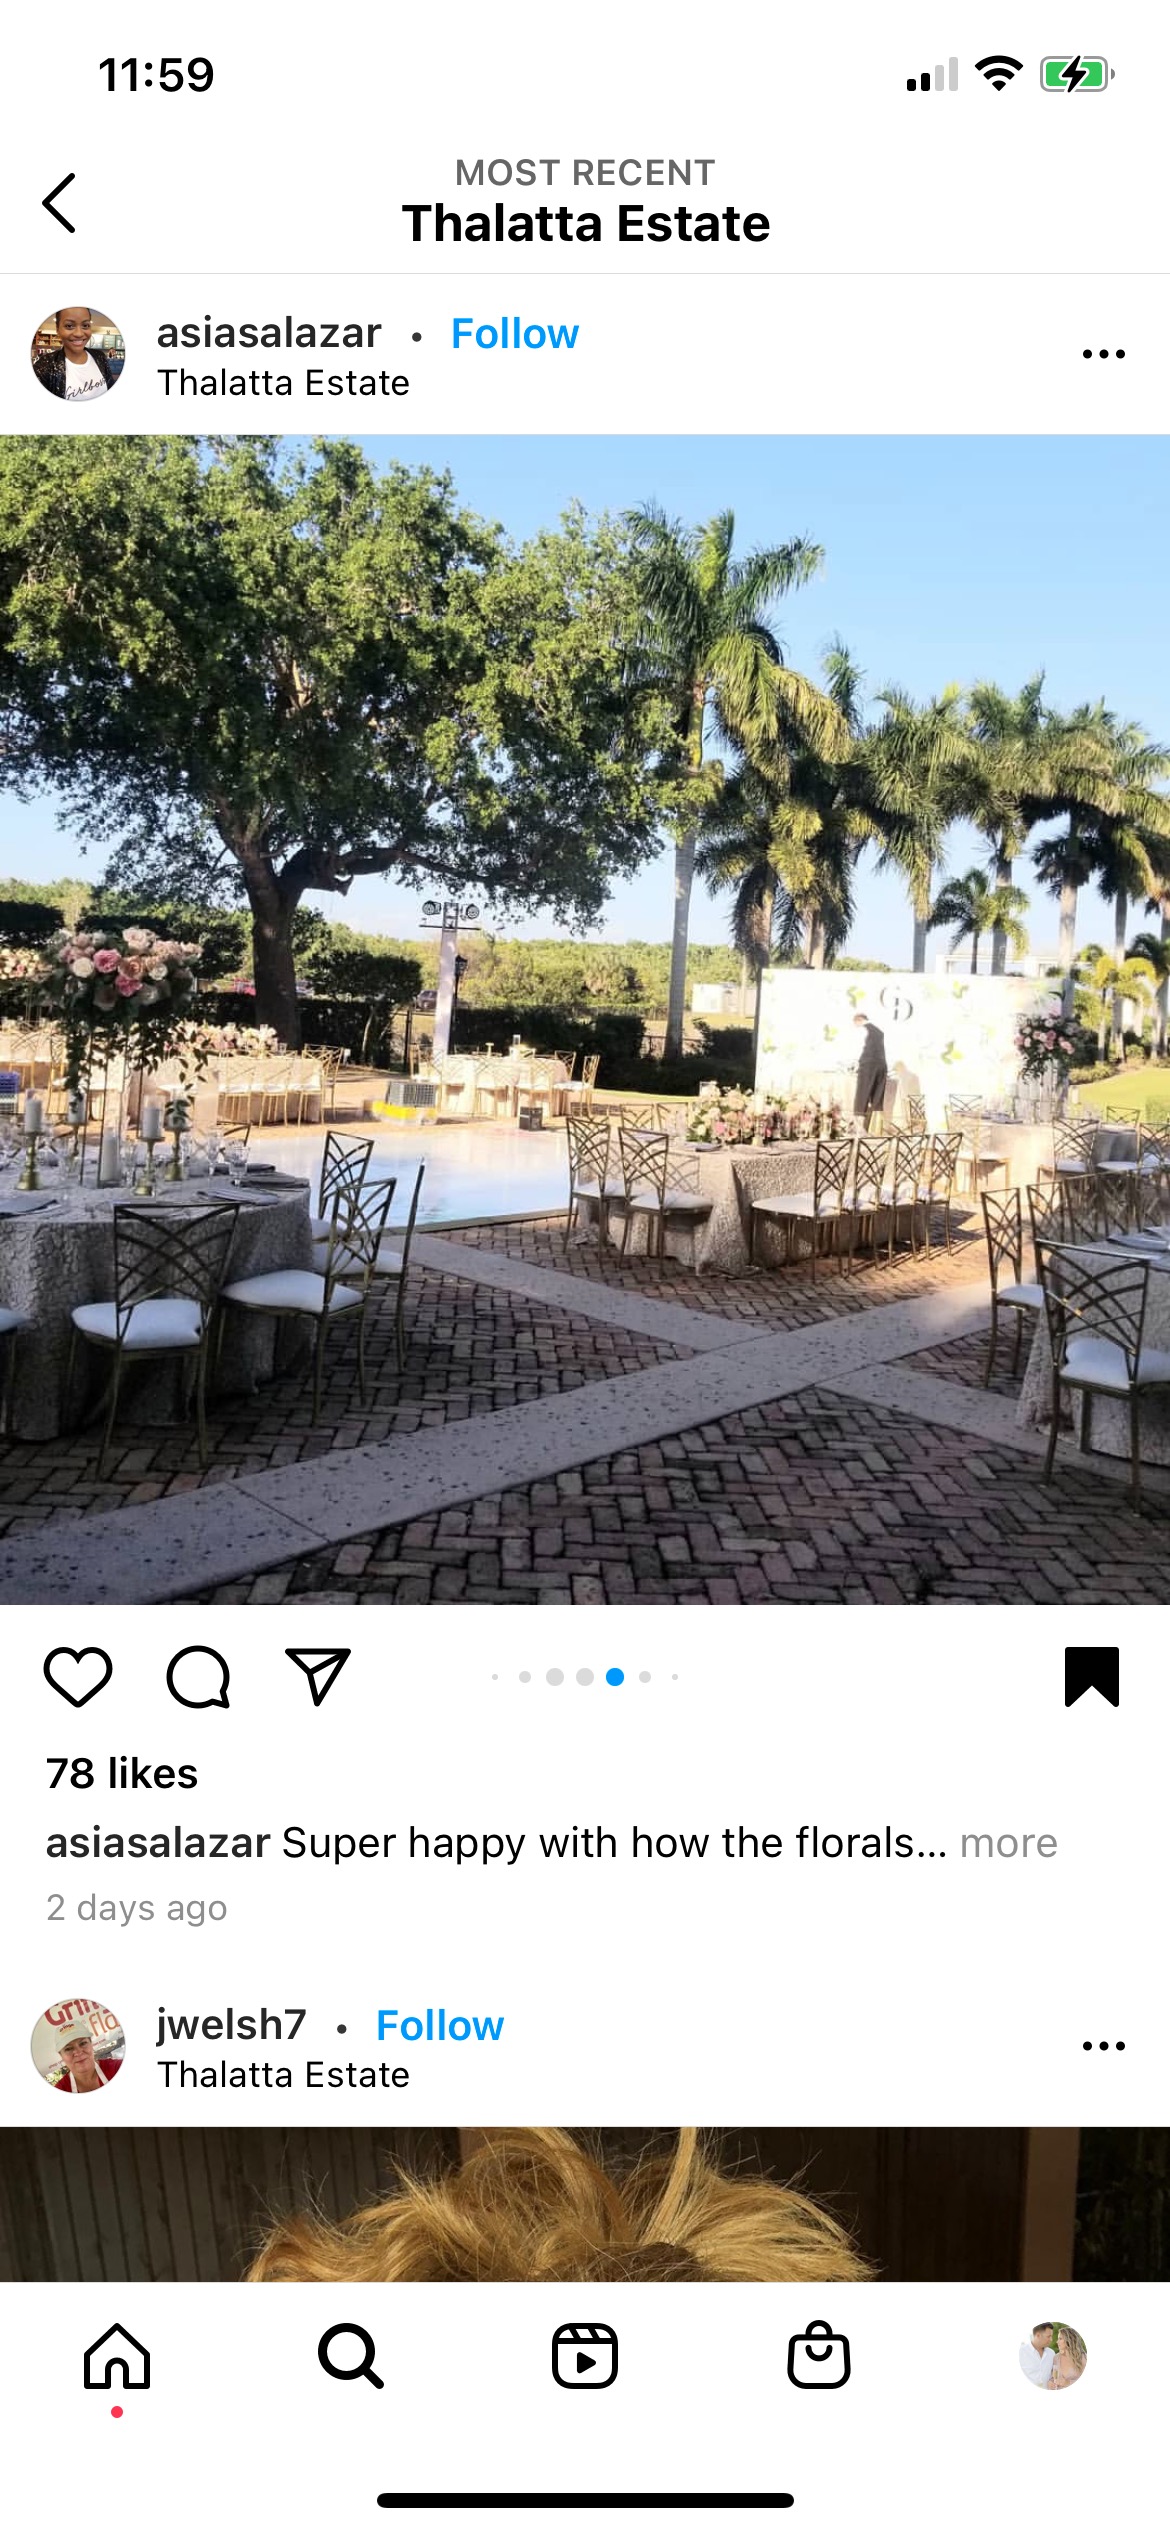Screen dimensions: 1170x2532
Task: Toggle the saved bookmark on asiasalazar's post
Action: point(1092,1676)
